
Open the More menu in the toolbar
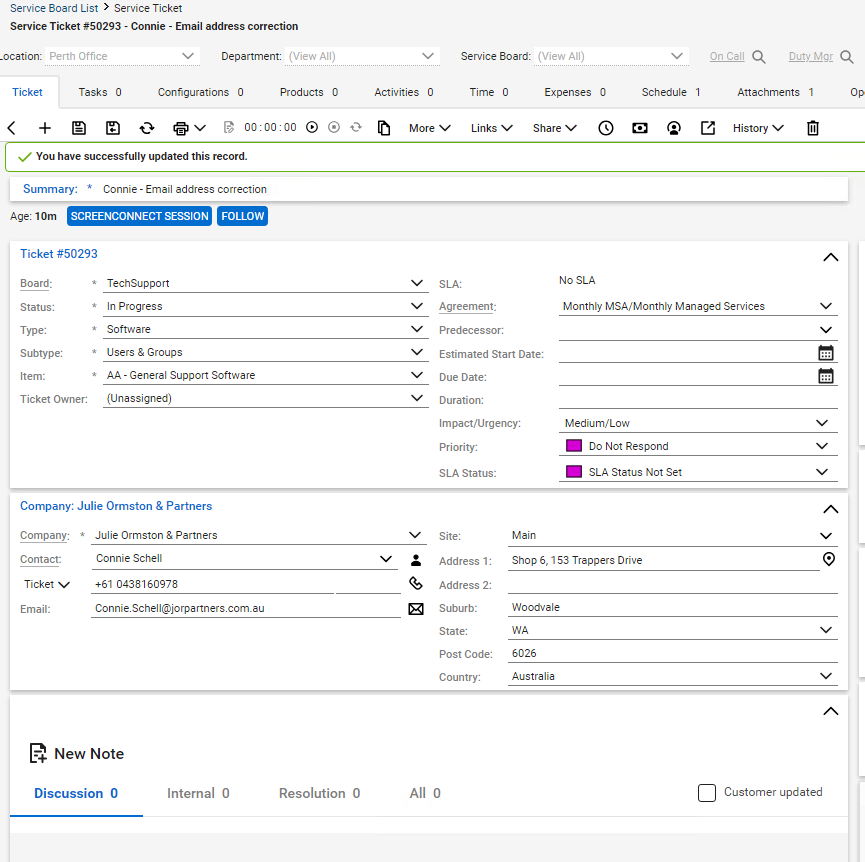click(430, 128)
